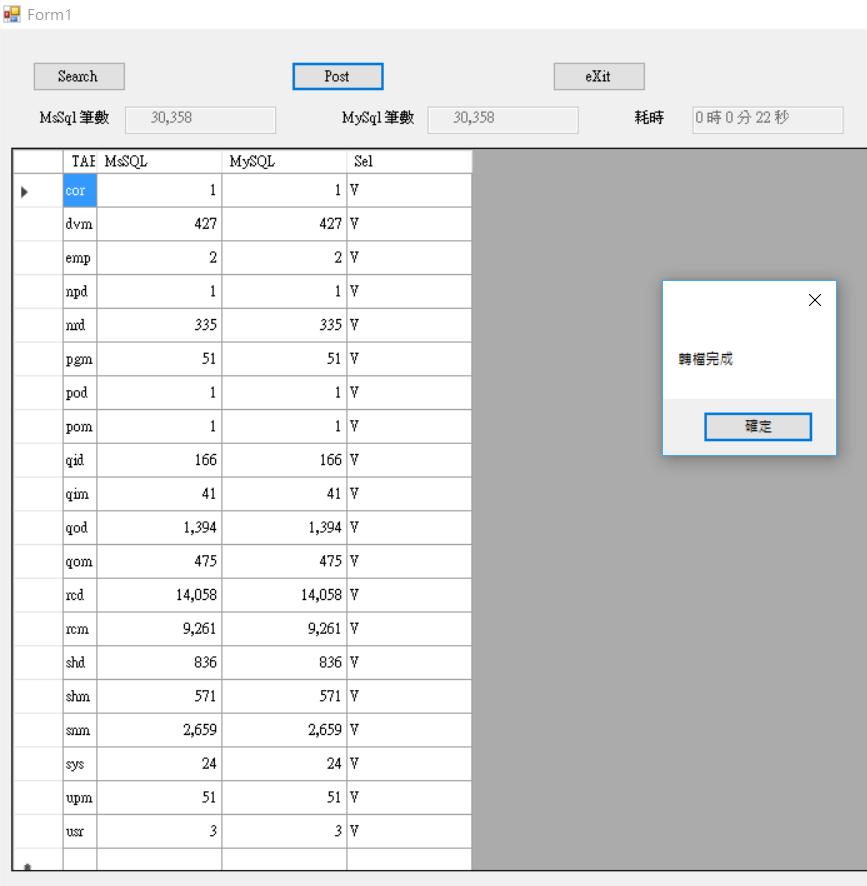
Task: Click the Sel cell V in cor row
Action: point(409,190)
